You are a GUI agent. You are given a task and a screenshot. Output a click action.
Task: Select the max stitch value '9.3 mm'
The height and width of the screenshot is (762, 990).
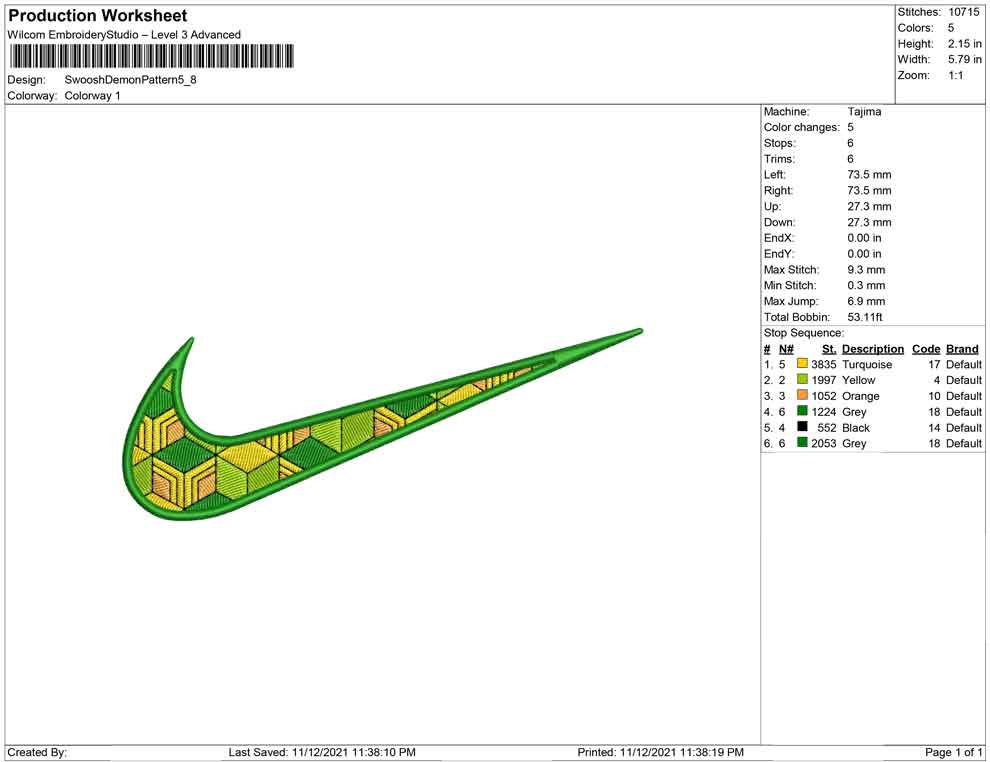(x=866, y=270)
